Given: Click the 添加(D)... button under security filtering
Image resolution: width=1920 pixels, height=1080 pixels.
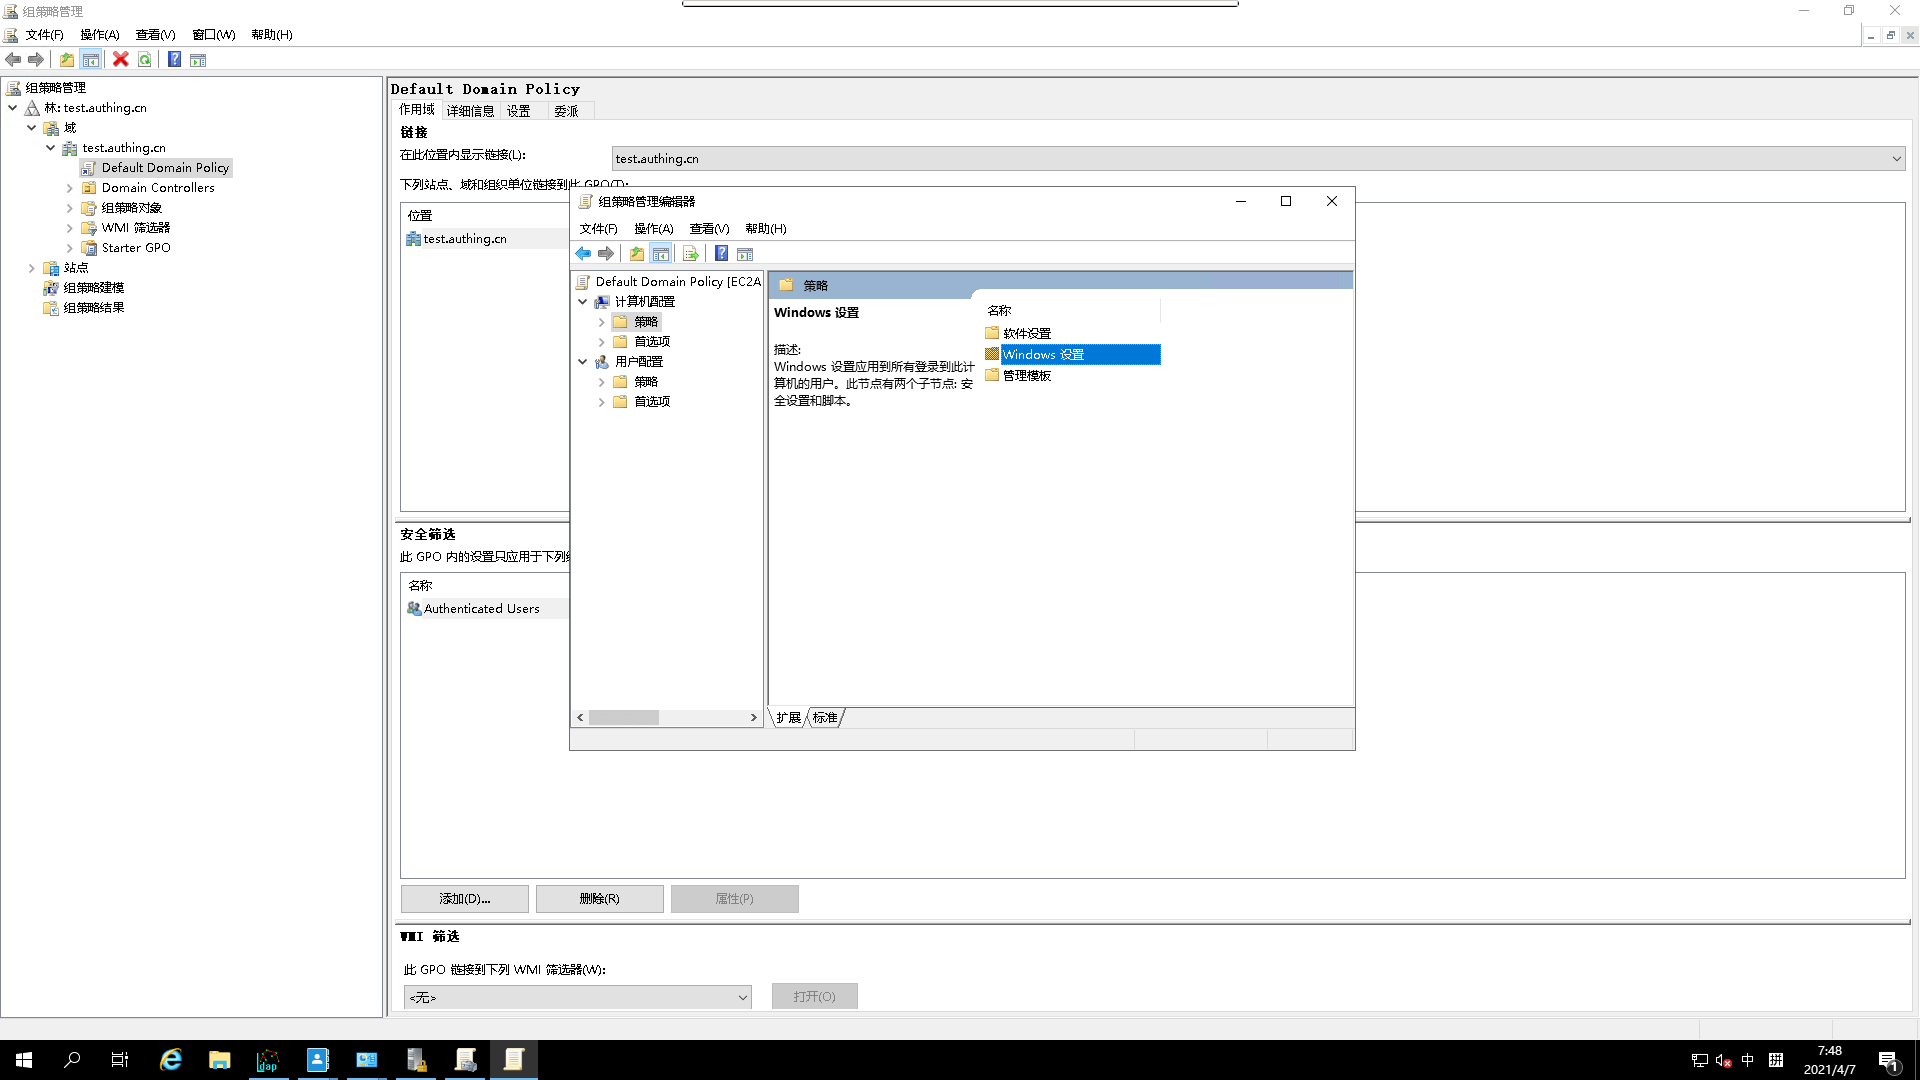Looking at the screenshot, I should tap(464, 898).
